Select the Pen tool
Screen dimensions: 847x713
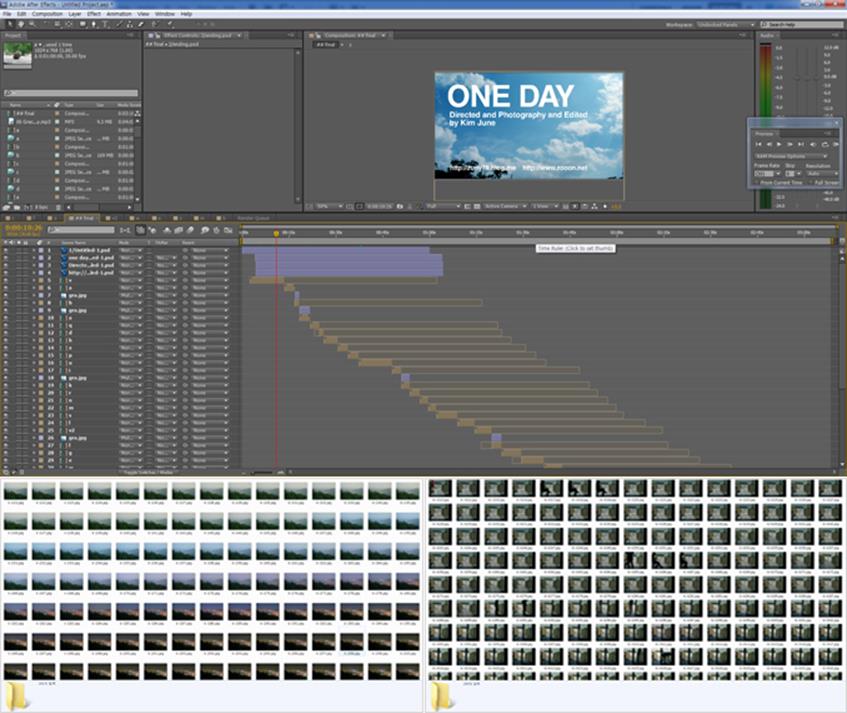(93, 24)
